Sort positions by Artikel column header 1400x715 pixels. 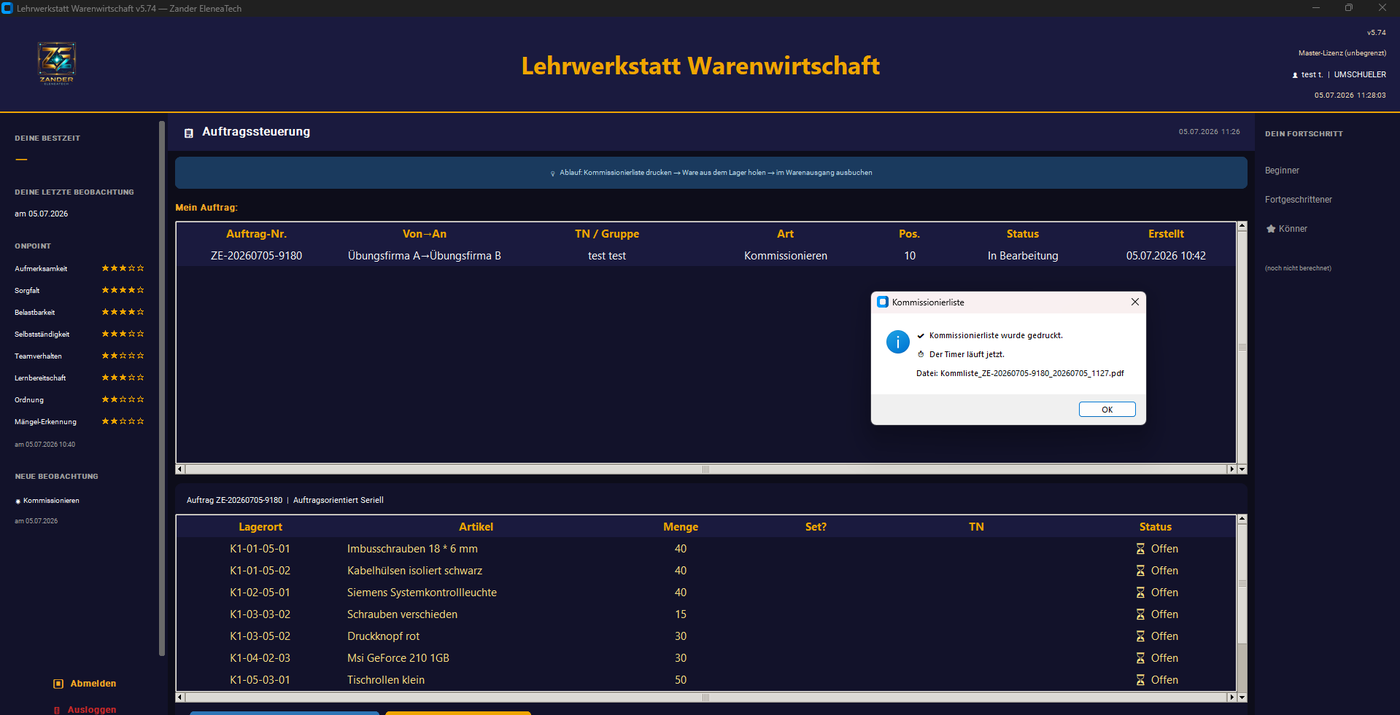[x=476, y=527]
